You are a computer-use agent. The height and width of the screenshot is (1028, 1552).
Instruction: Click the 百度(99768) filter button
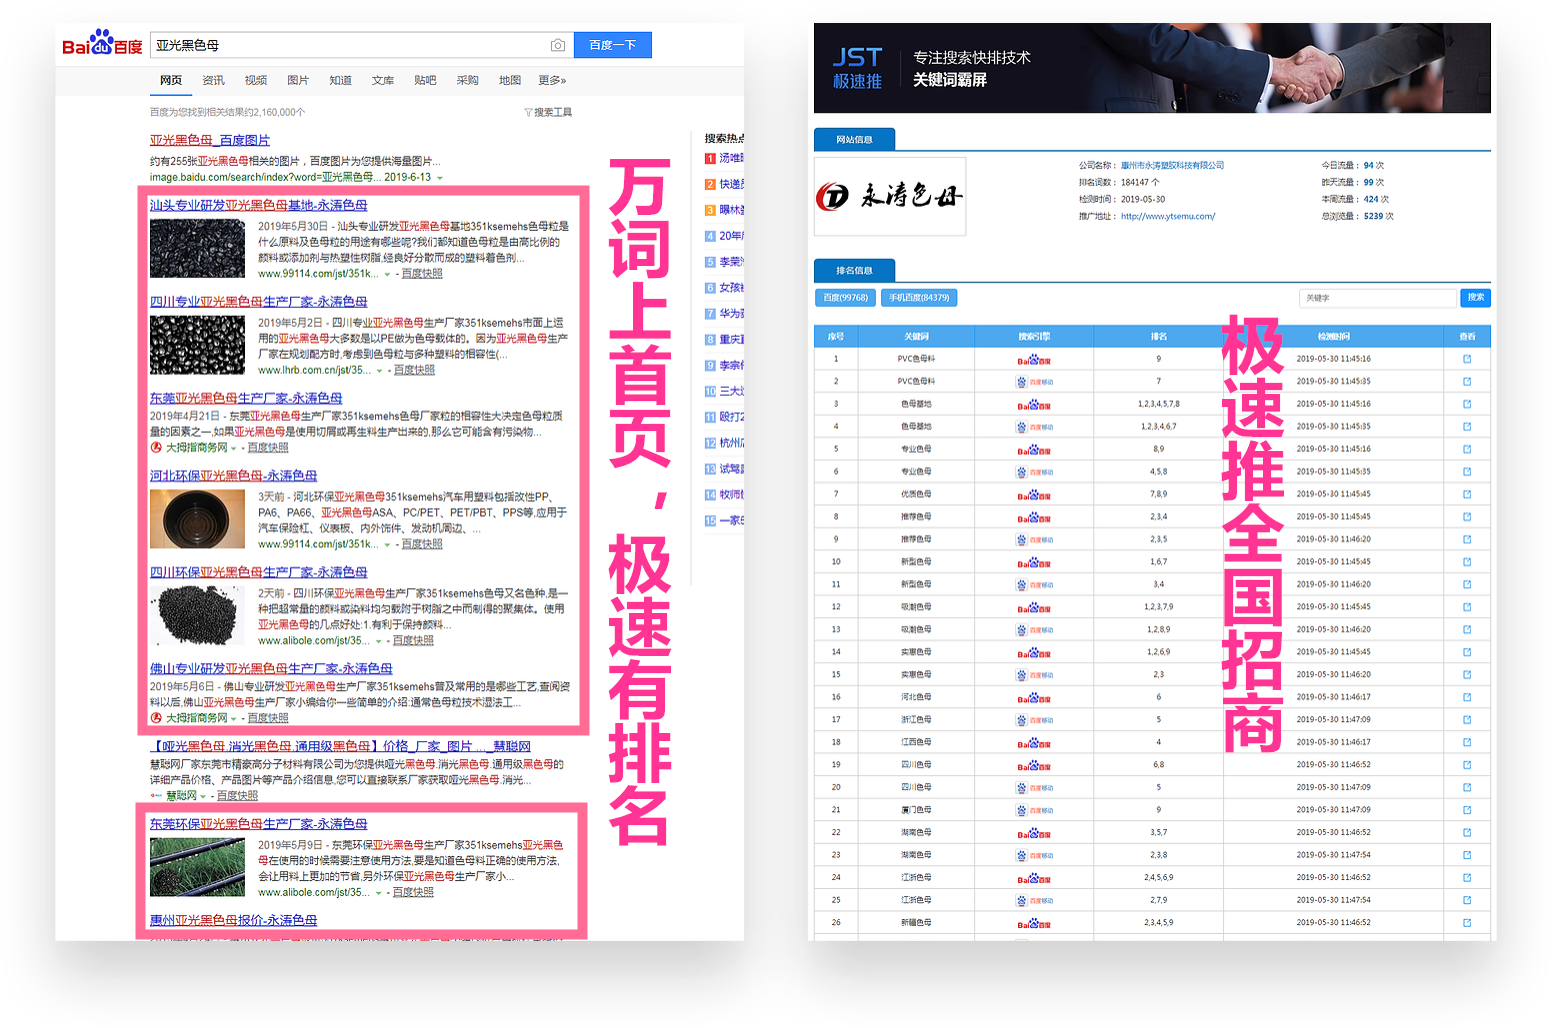tap(846, 297)
